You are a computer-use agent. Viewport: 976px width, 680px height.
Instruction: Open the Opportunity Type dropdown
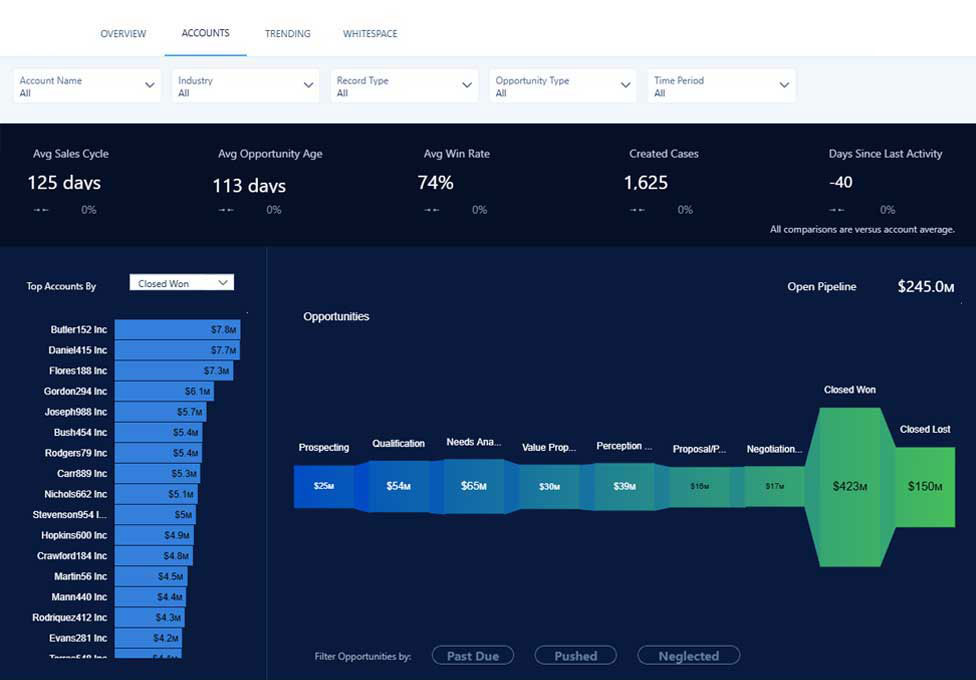563,85
